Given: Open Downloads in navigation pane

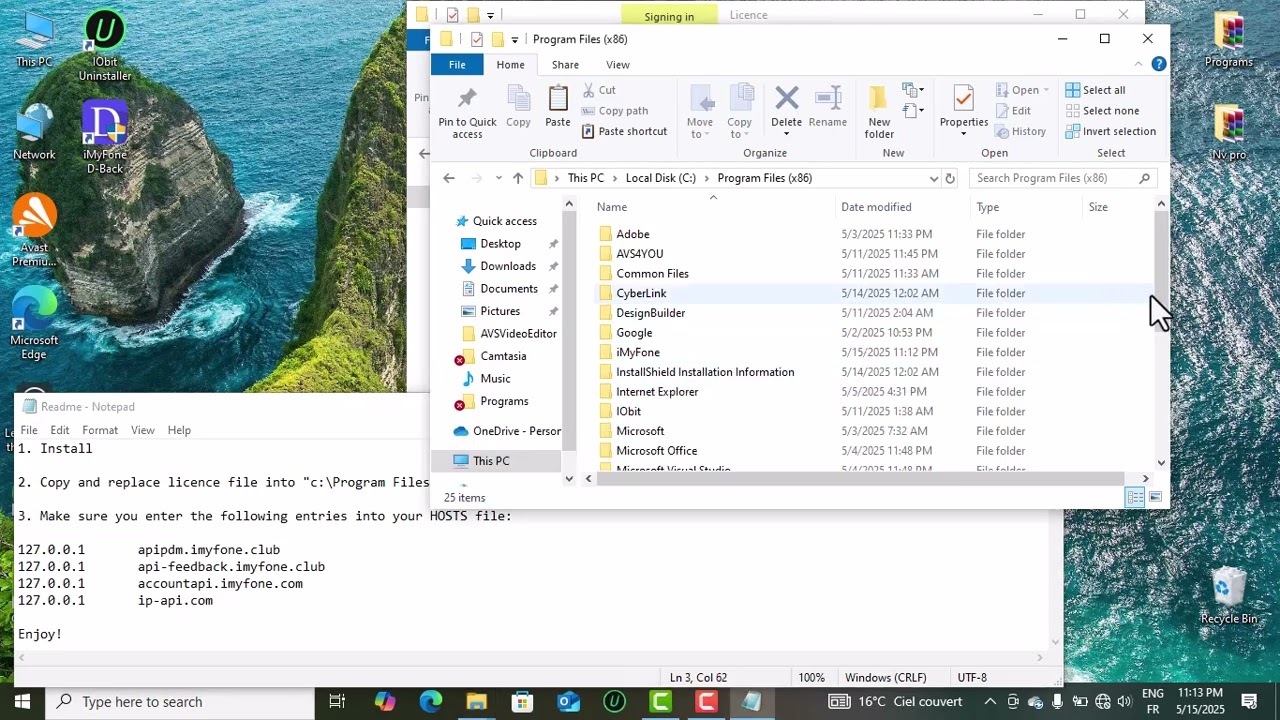Looking at the screenshot, I should pyautogui.click(x=508, y=266).
